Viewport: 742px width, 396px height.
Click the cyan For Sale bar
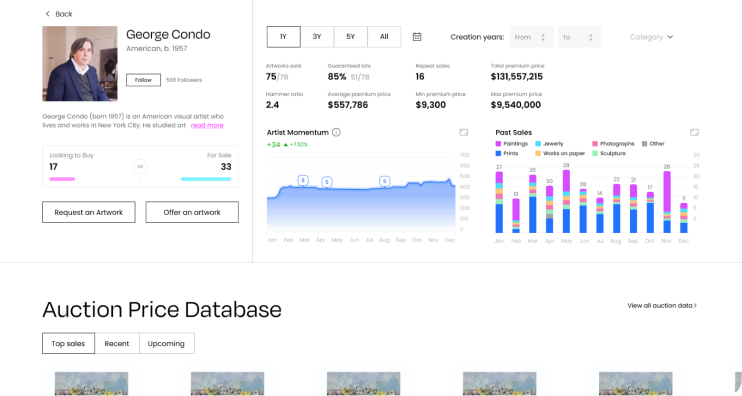click(x=206, y=179)
